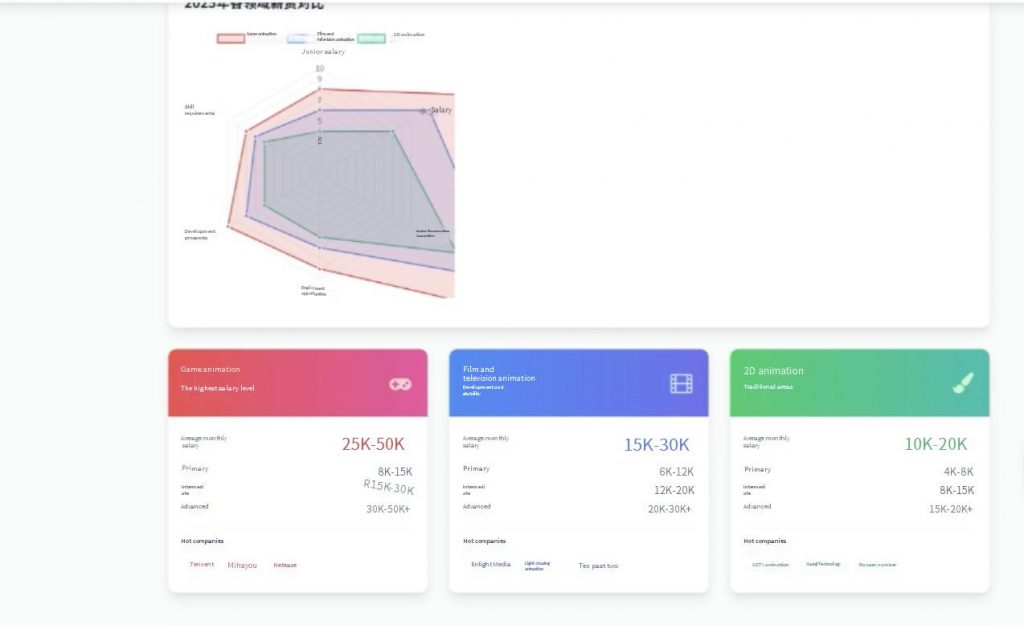Click the Film and television animation heading

coord(498,374)
